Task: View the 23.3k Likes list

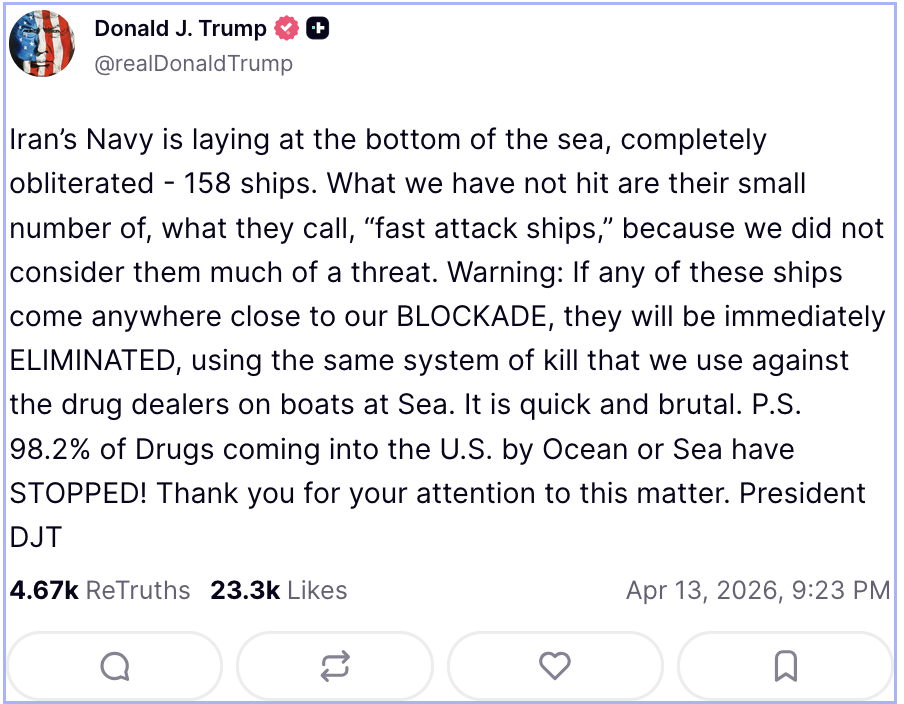Action: pos(278,591)
